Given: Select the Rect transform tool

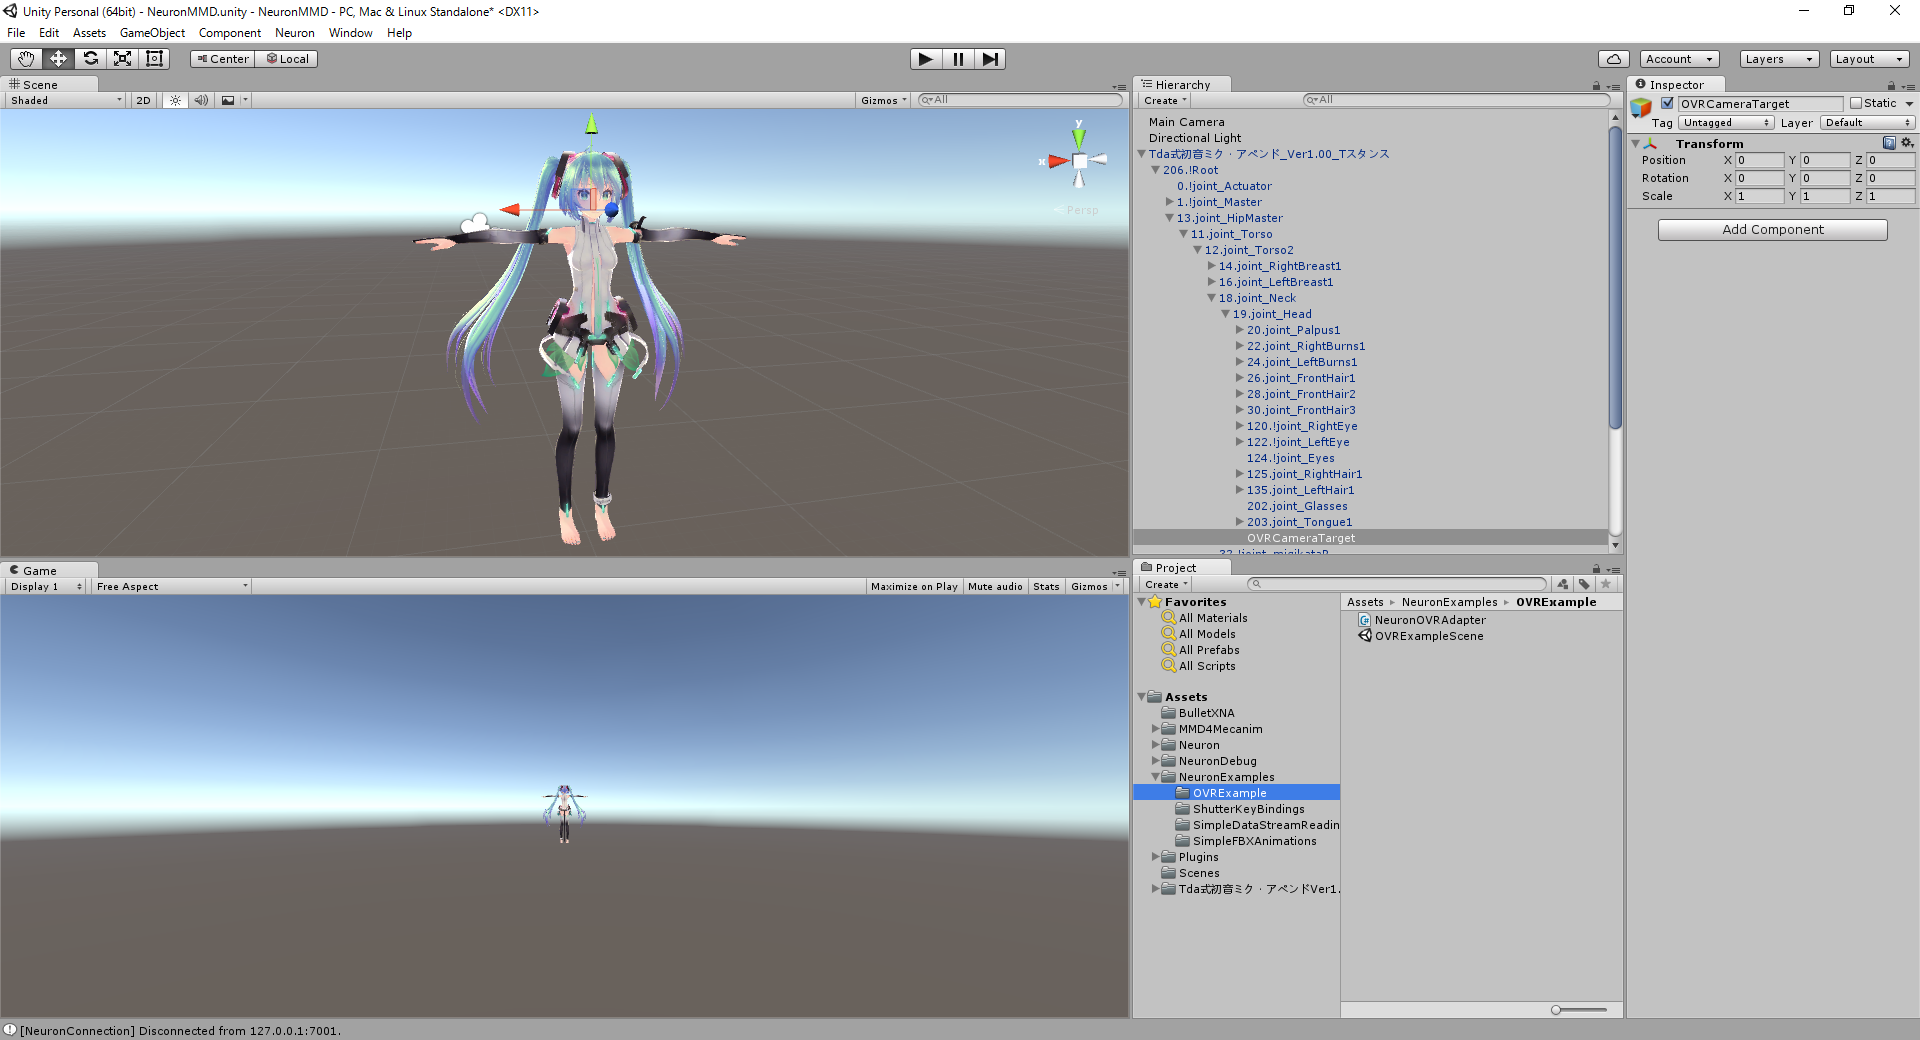Looking at the screenshot, I should 153,58.
